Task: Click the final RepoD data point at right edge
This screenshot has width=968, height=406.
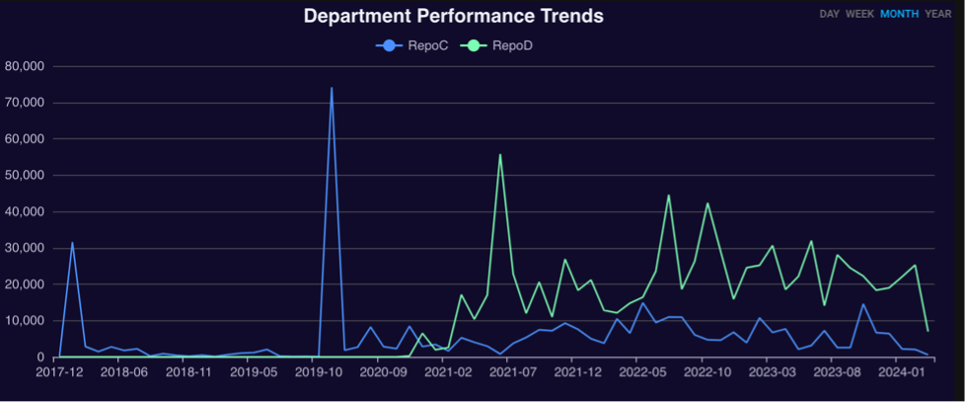Action: pyautogui.click(x=928, y=331)
